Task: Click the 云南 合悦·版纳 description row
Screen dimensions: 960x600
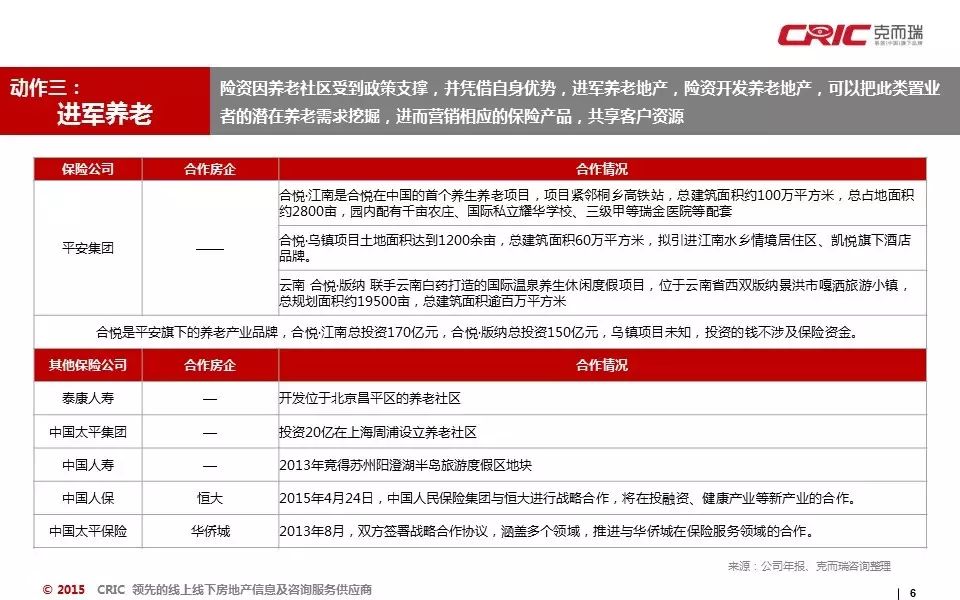Action: click(x=602, y=293)
